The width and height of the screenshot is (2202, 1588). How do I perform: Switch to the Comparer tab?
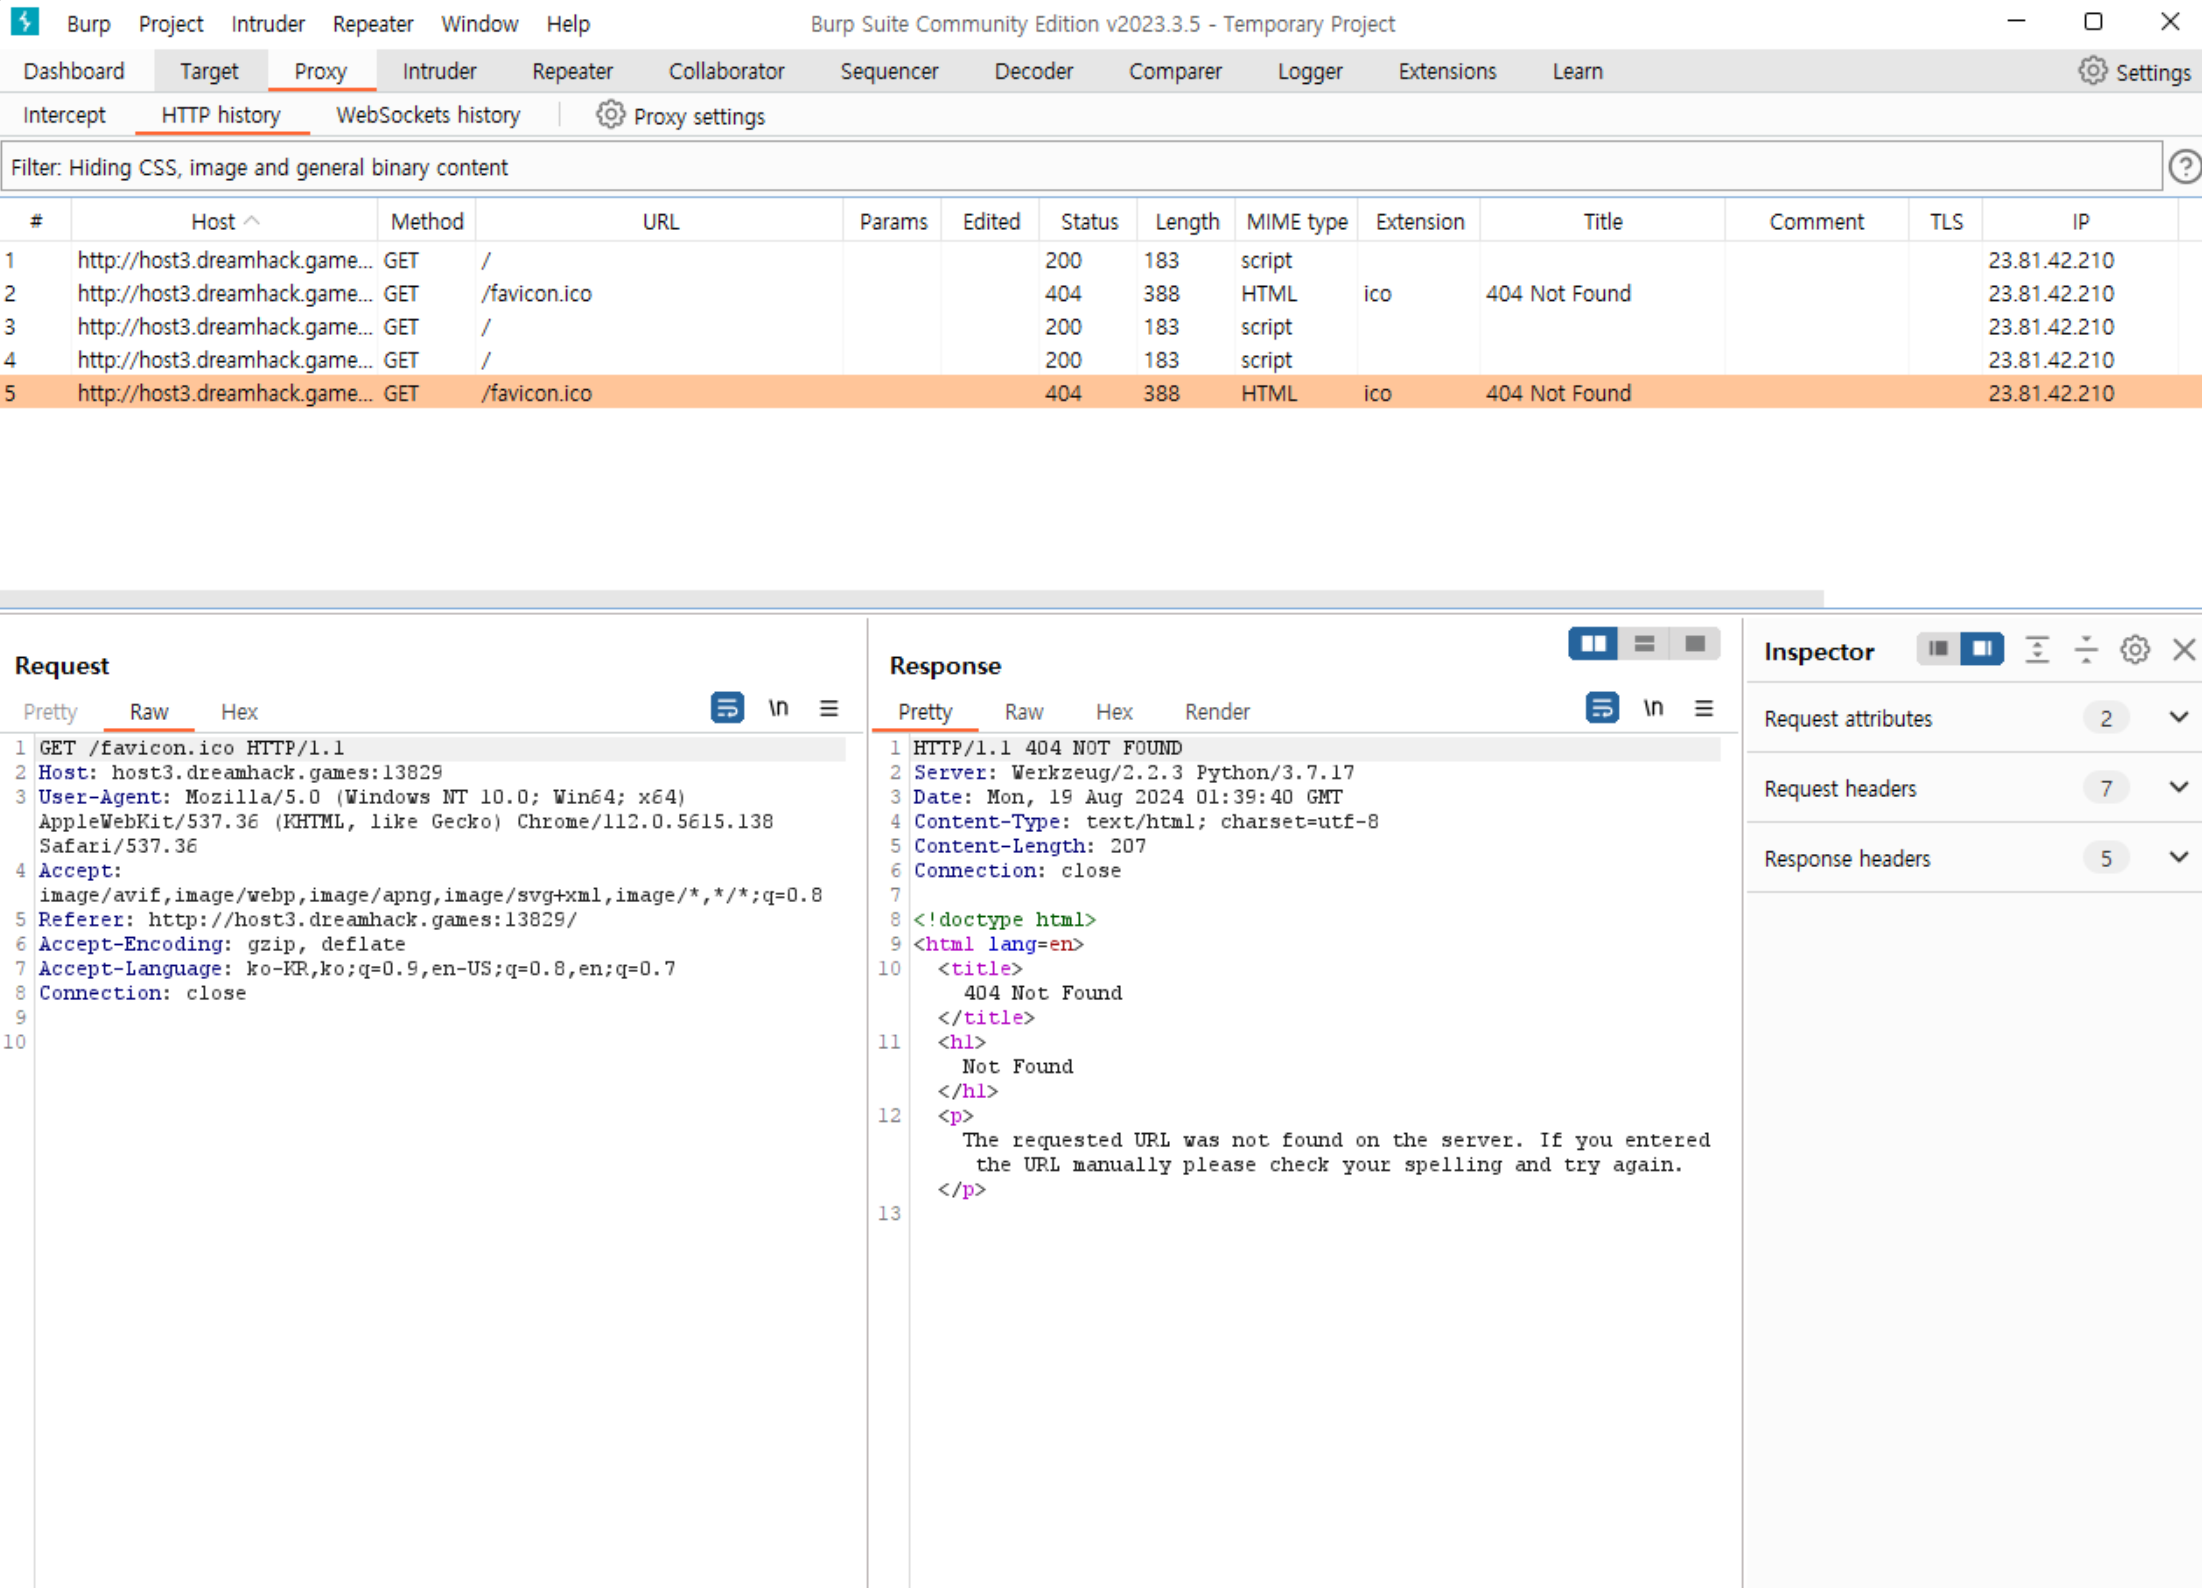1175,71
